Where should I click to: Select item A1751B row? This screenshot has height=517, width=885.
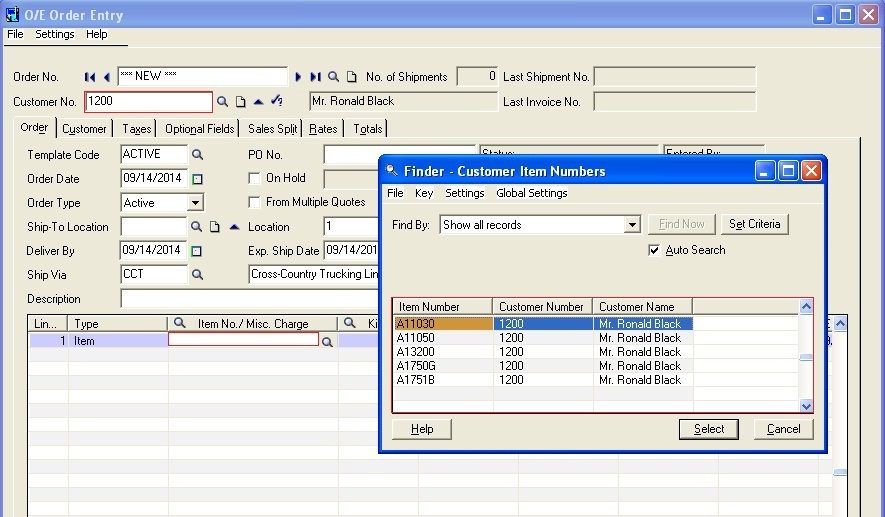coord(543,380)
